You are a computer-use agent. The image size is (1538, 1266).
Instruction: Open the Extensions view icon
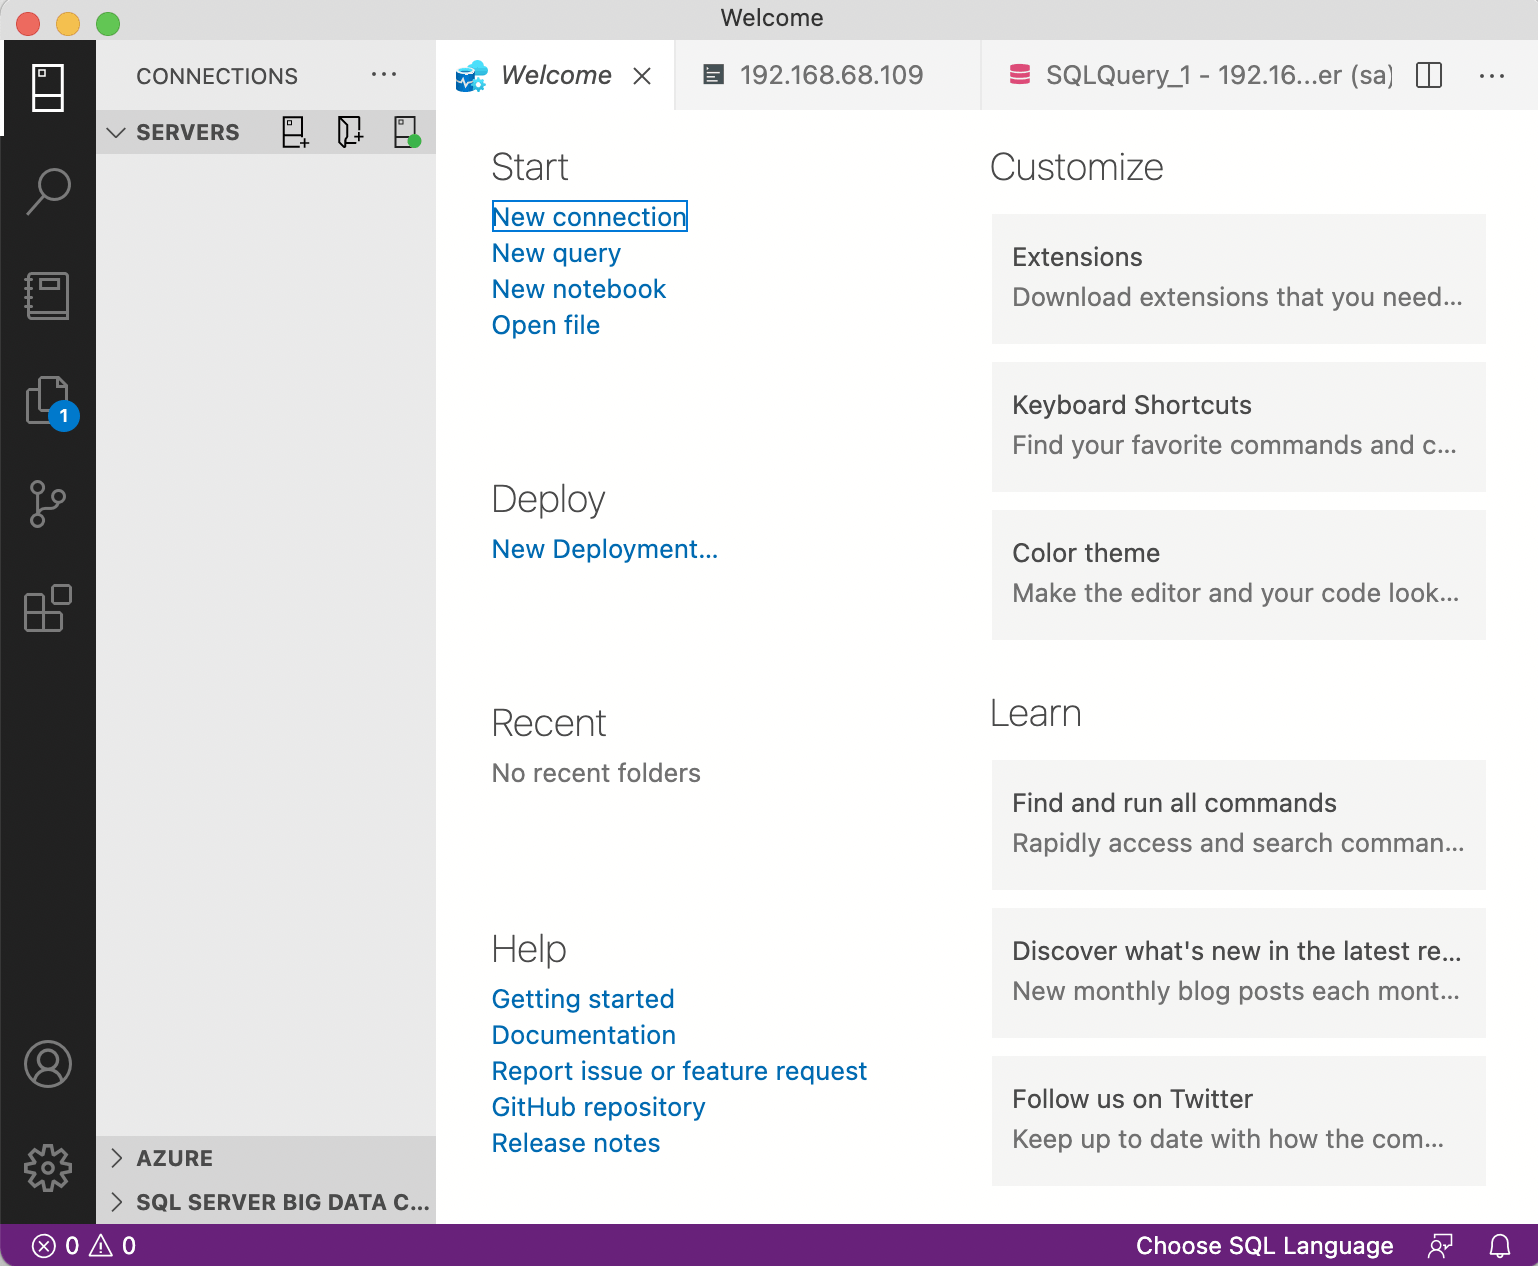48,608
